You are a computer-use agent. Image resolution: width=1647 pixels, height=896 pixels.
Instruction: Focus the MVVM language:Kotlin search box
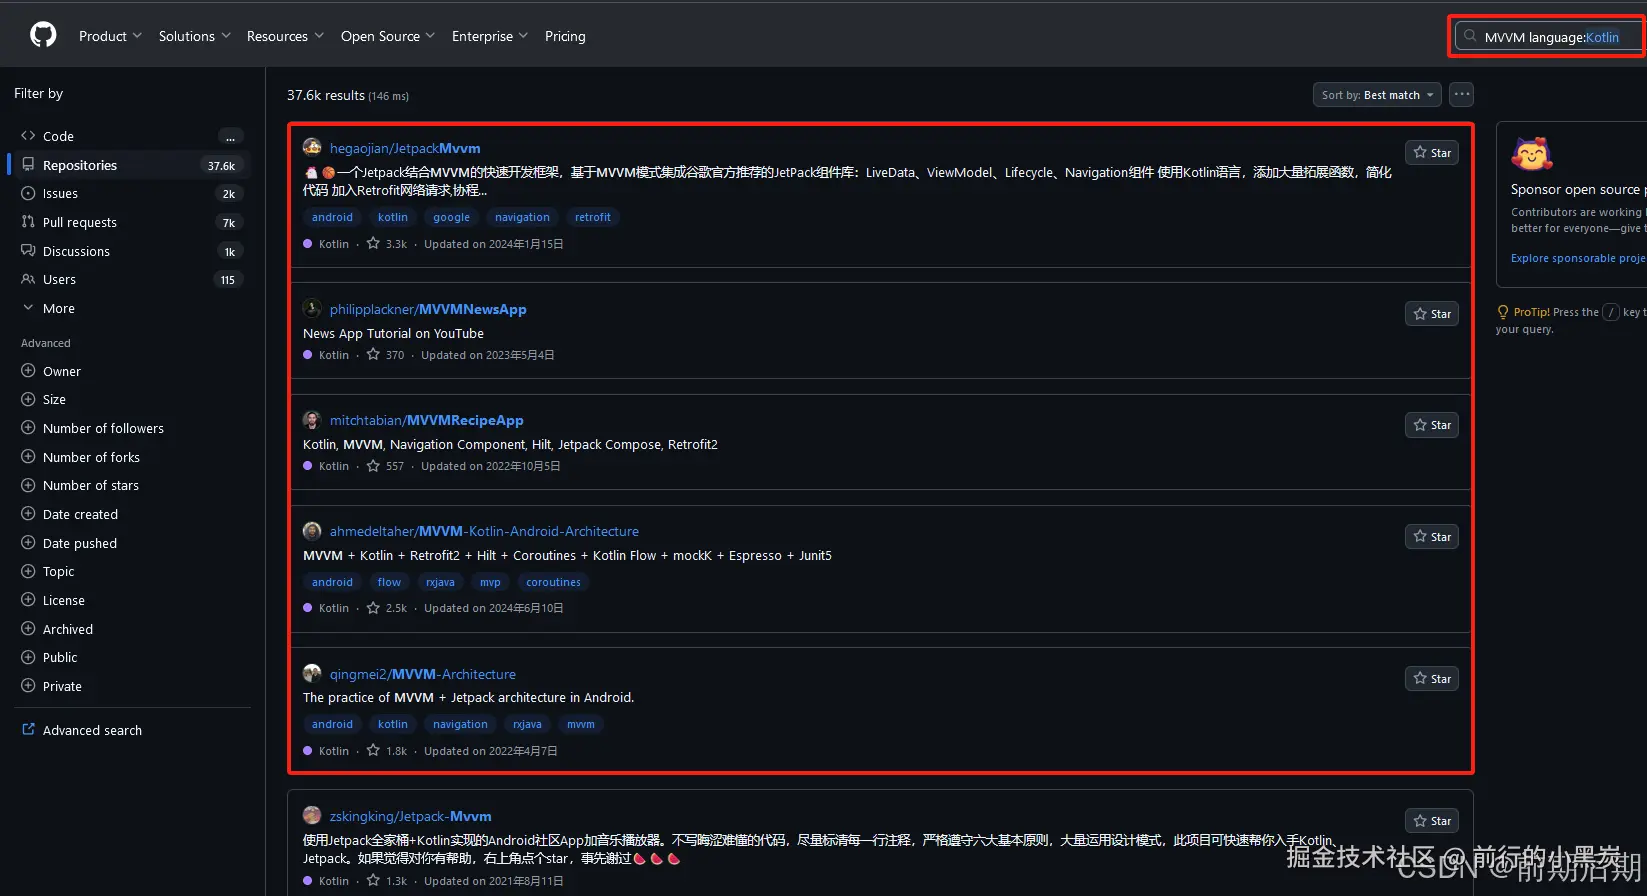[1548, 37]
